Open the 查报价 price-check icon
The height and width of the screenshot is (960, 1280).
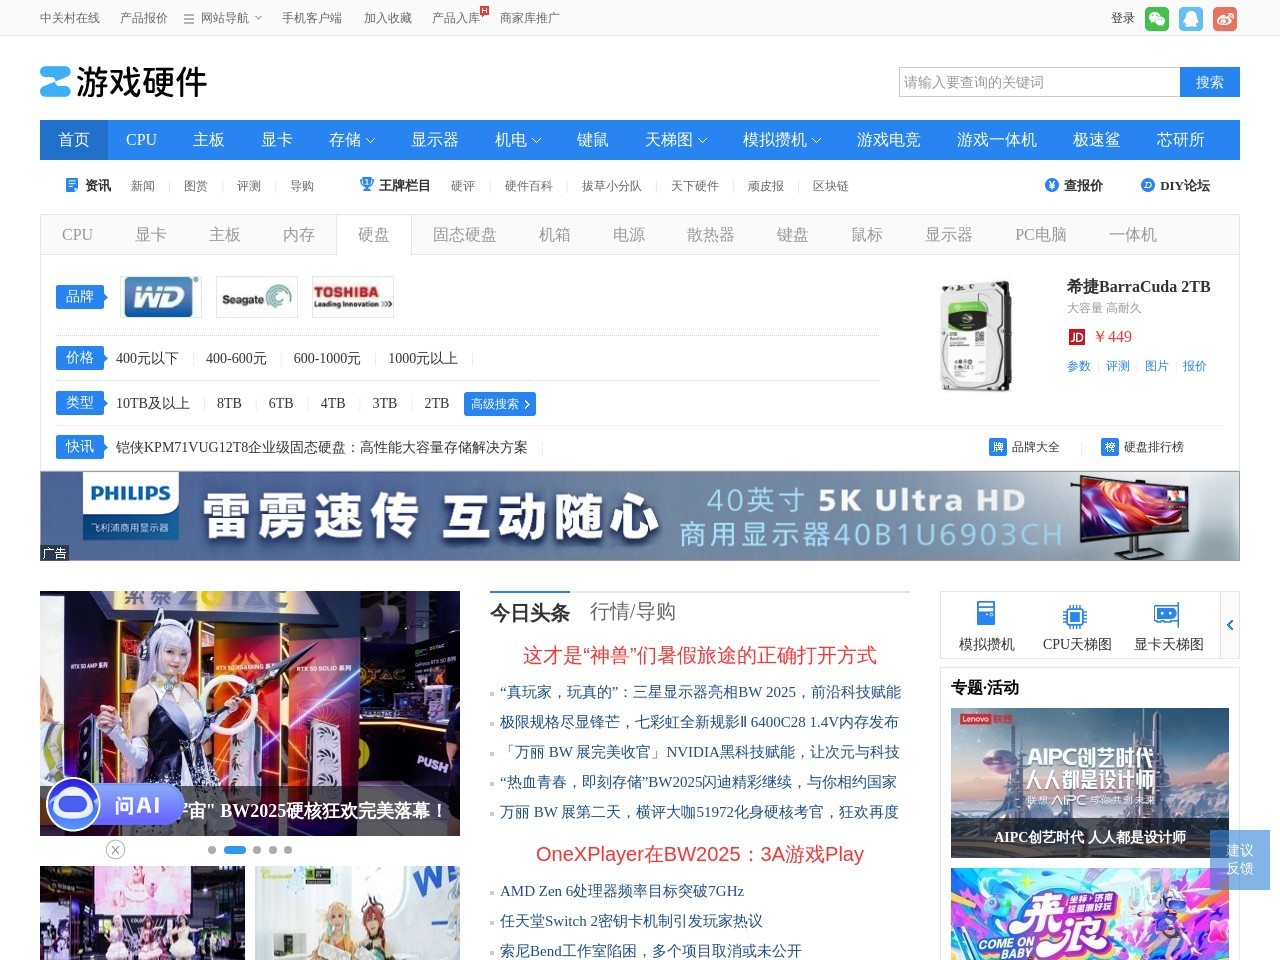point(1051,185)
